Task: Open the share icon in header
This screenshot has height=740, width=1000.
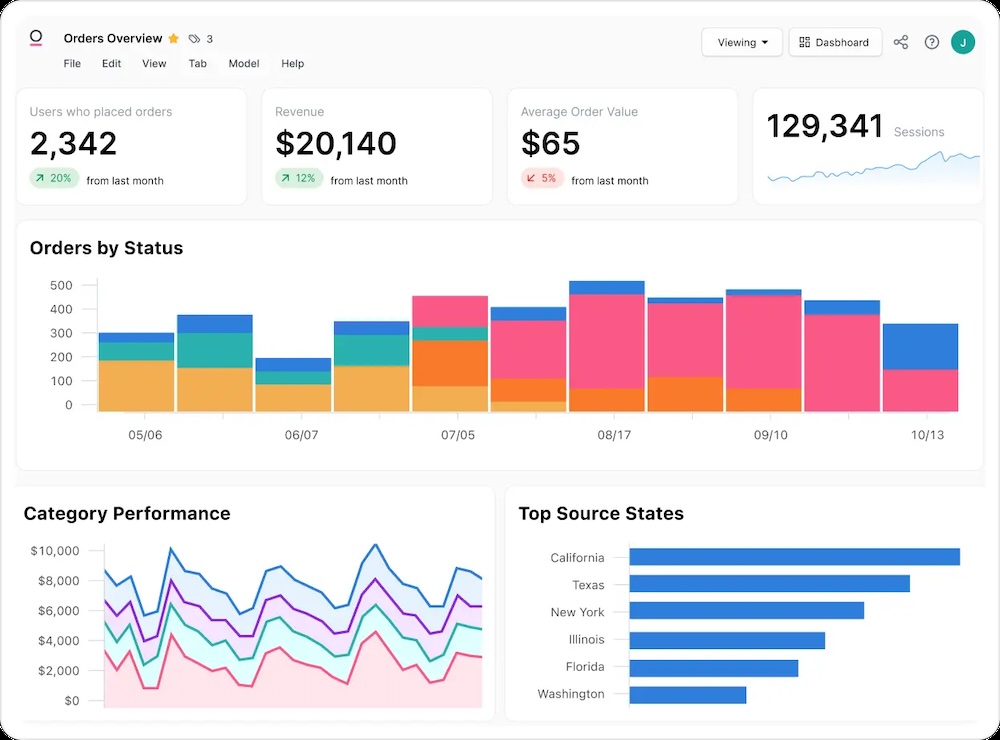Action: [x=901, y=42]
